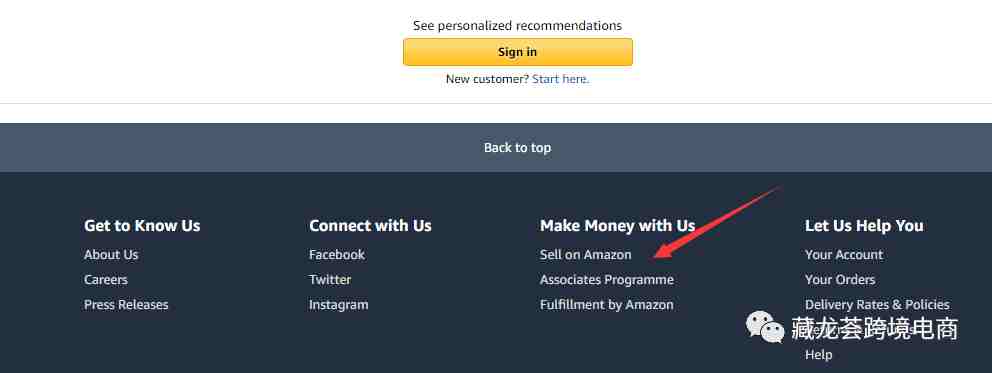
Task: Click the 藏龙荟跨境电商 watermark text
Action: (x=874, y=329)
